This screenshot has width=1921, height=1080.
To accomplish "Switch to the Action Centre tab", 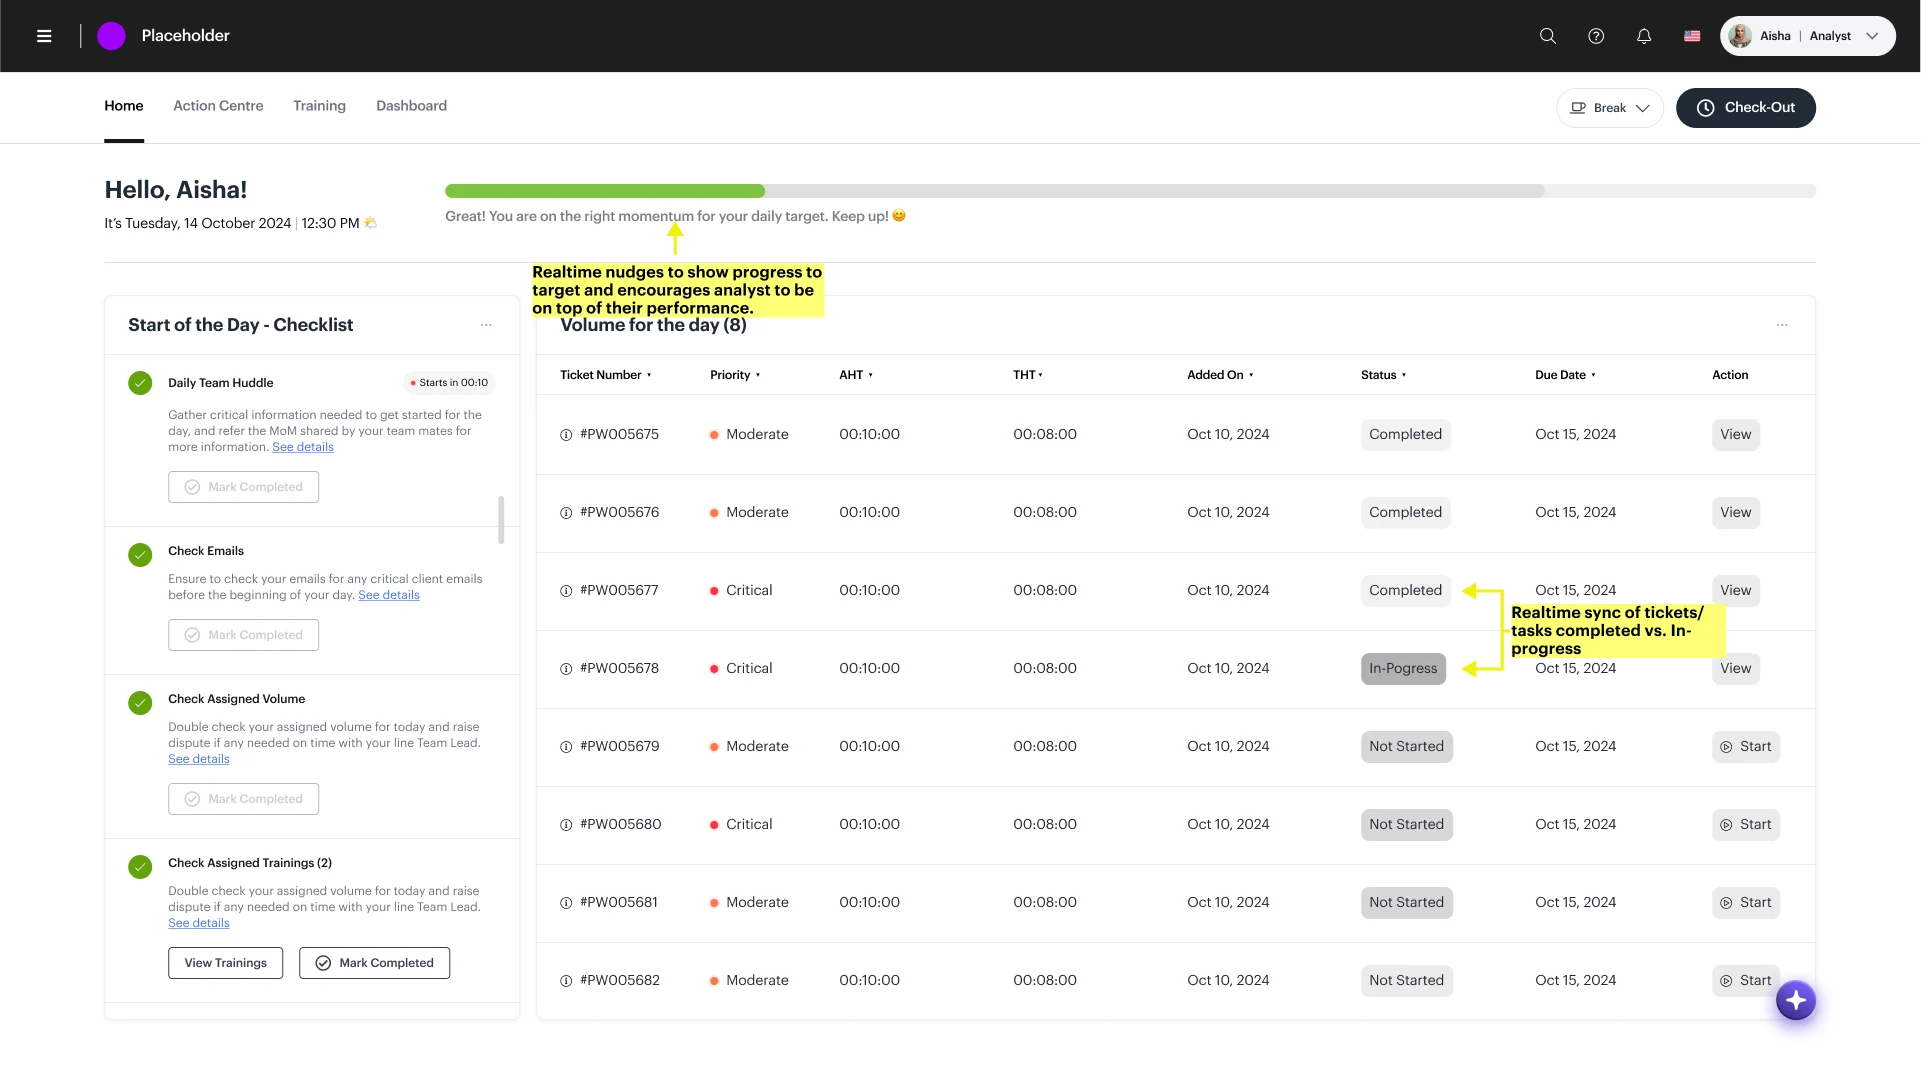I will click(218, 106).
